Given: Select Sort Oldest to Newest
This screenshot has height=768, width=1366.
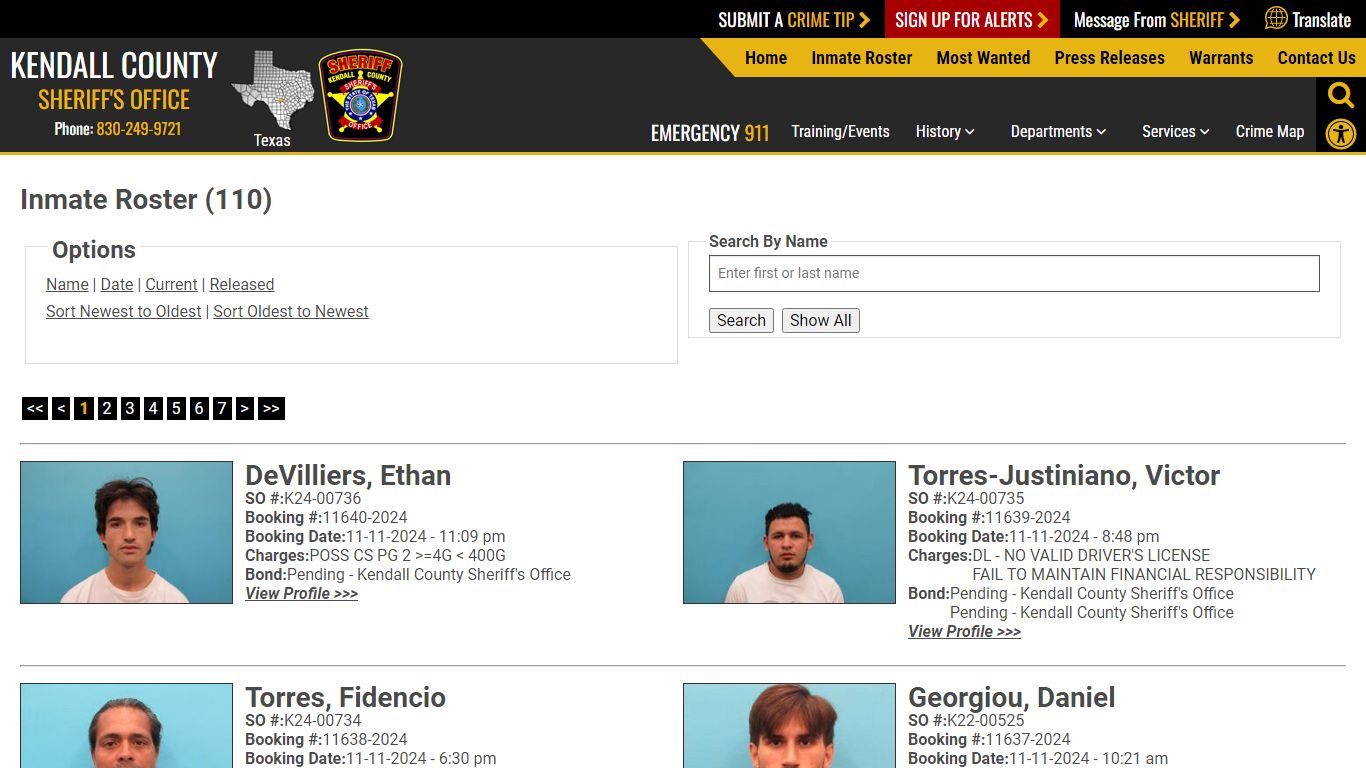Looking at the screenshot, I should [x=291, y=311].
